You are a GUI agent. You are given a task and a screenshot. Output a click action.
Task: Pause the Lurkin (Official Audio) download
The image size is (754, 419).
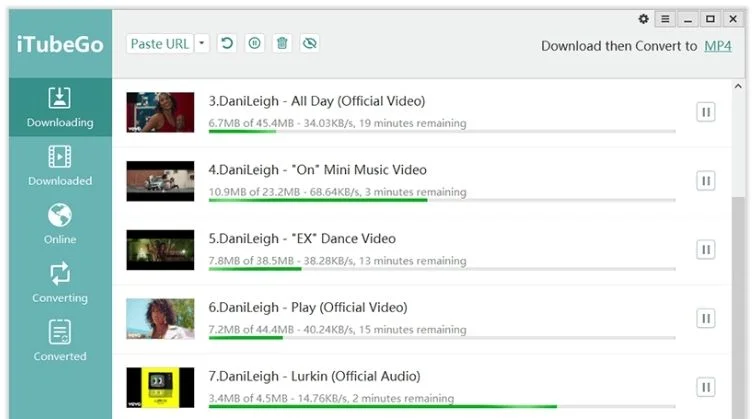706,387
